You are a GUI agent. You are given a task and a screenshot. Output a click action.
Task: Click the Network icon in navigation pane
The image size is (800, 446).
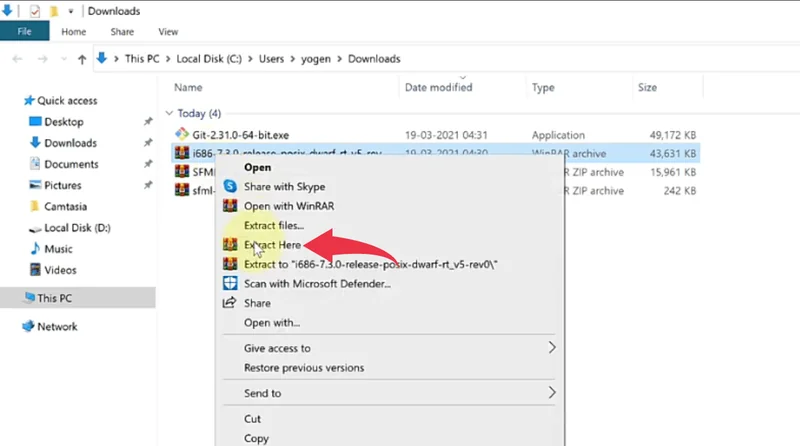click(28, 326)
